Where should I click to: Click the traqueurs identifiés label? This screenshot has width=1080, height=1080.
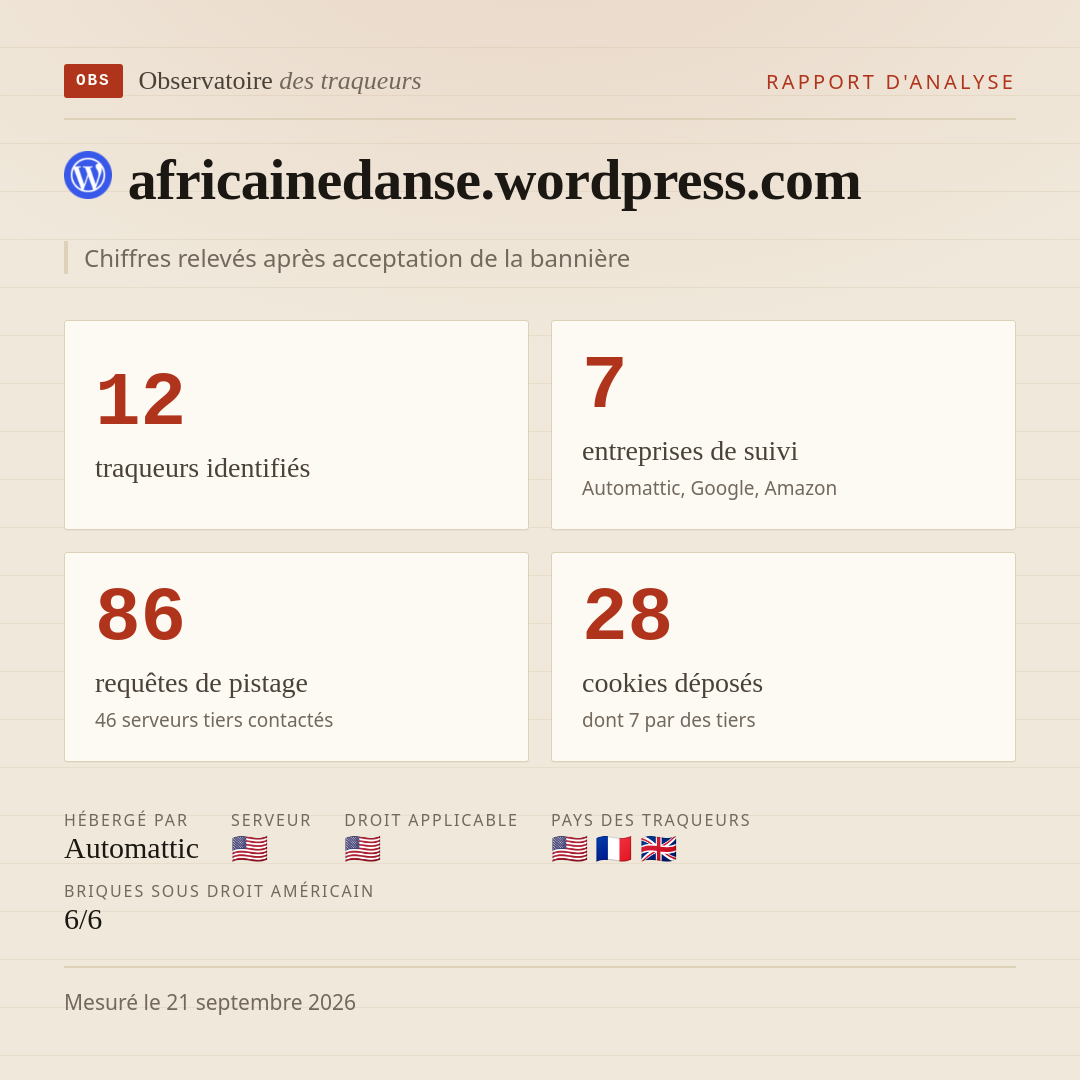[202, 468]
